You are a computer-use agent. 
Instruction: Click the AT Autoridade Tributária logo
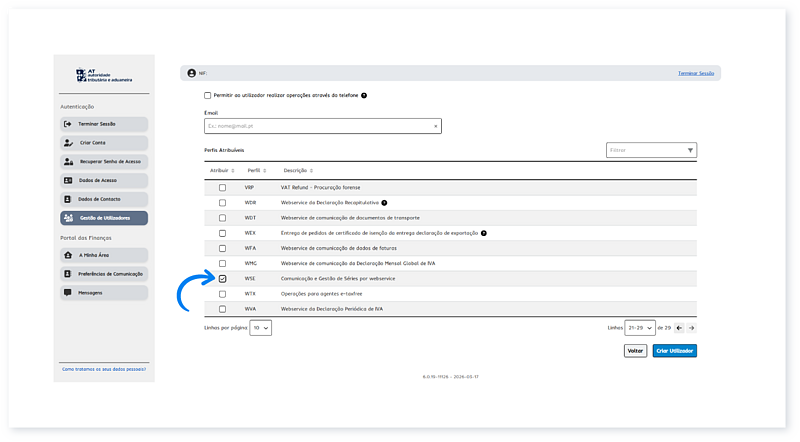(104, 76)
